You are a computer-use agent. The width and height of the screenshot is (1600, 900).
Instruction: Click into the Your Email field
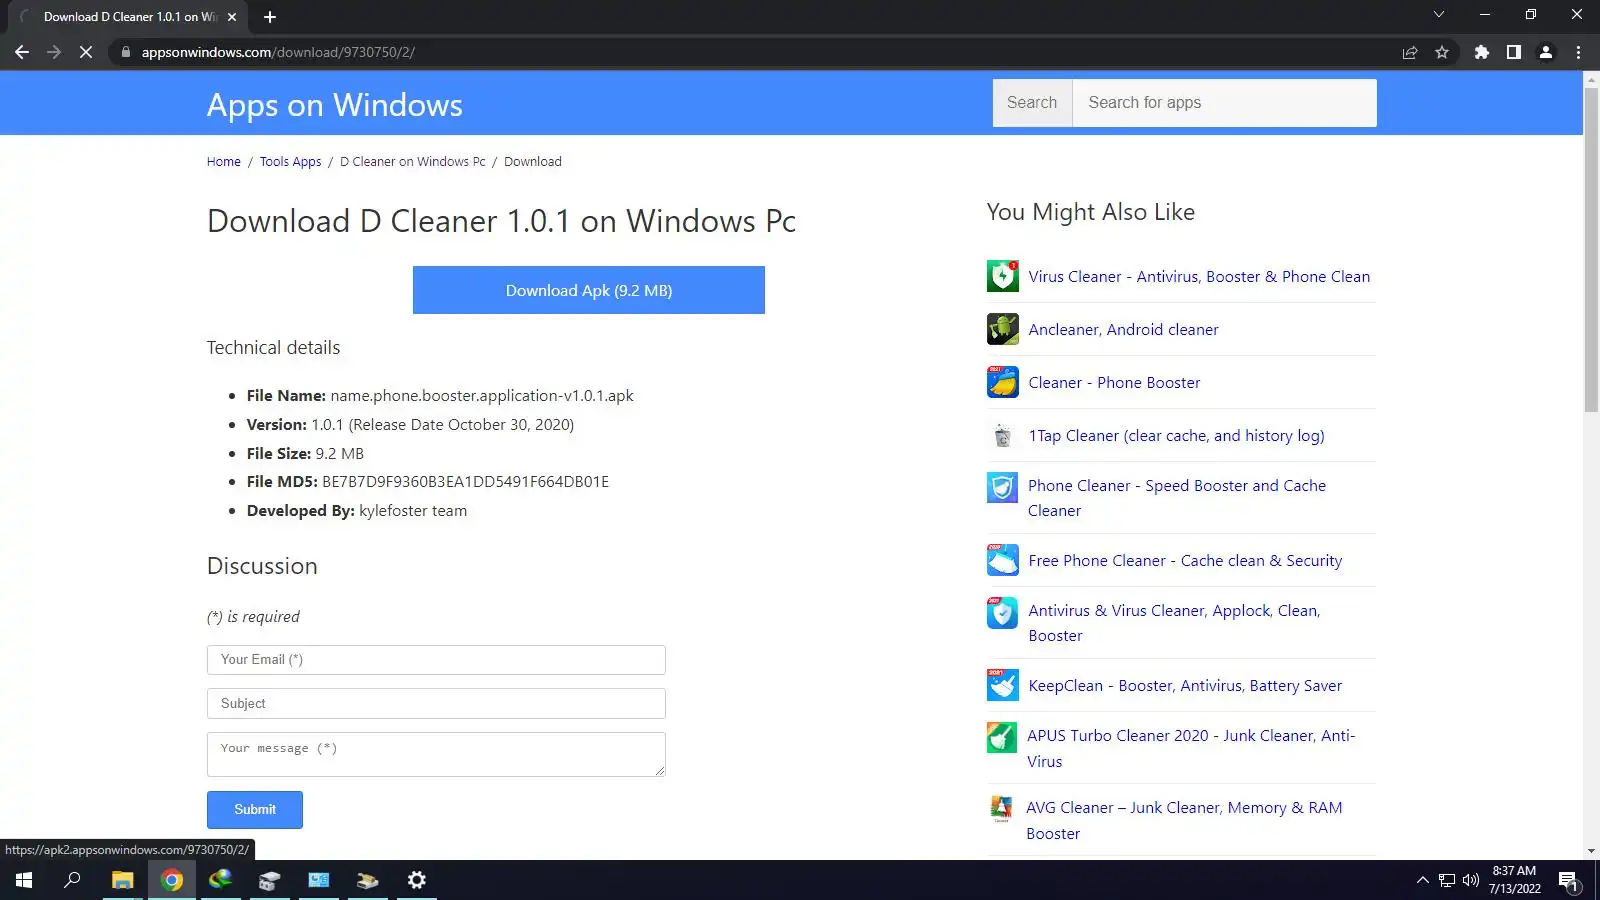[x=436, y=660]
